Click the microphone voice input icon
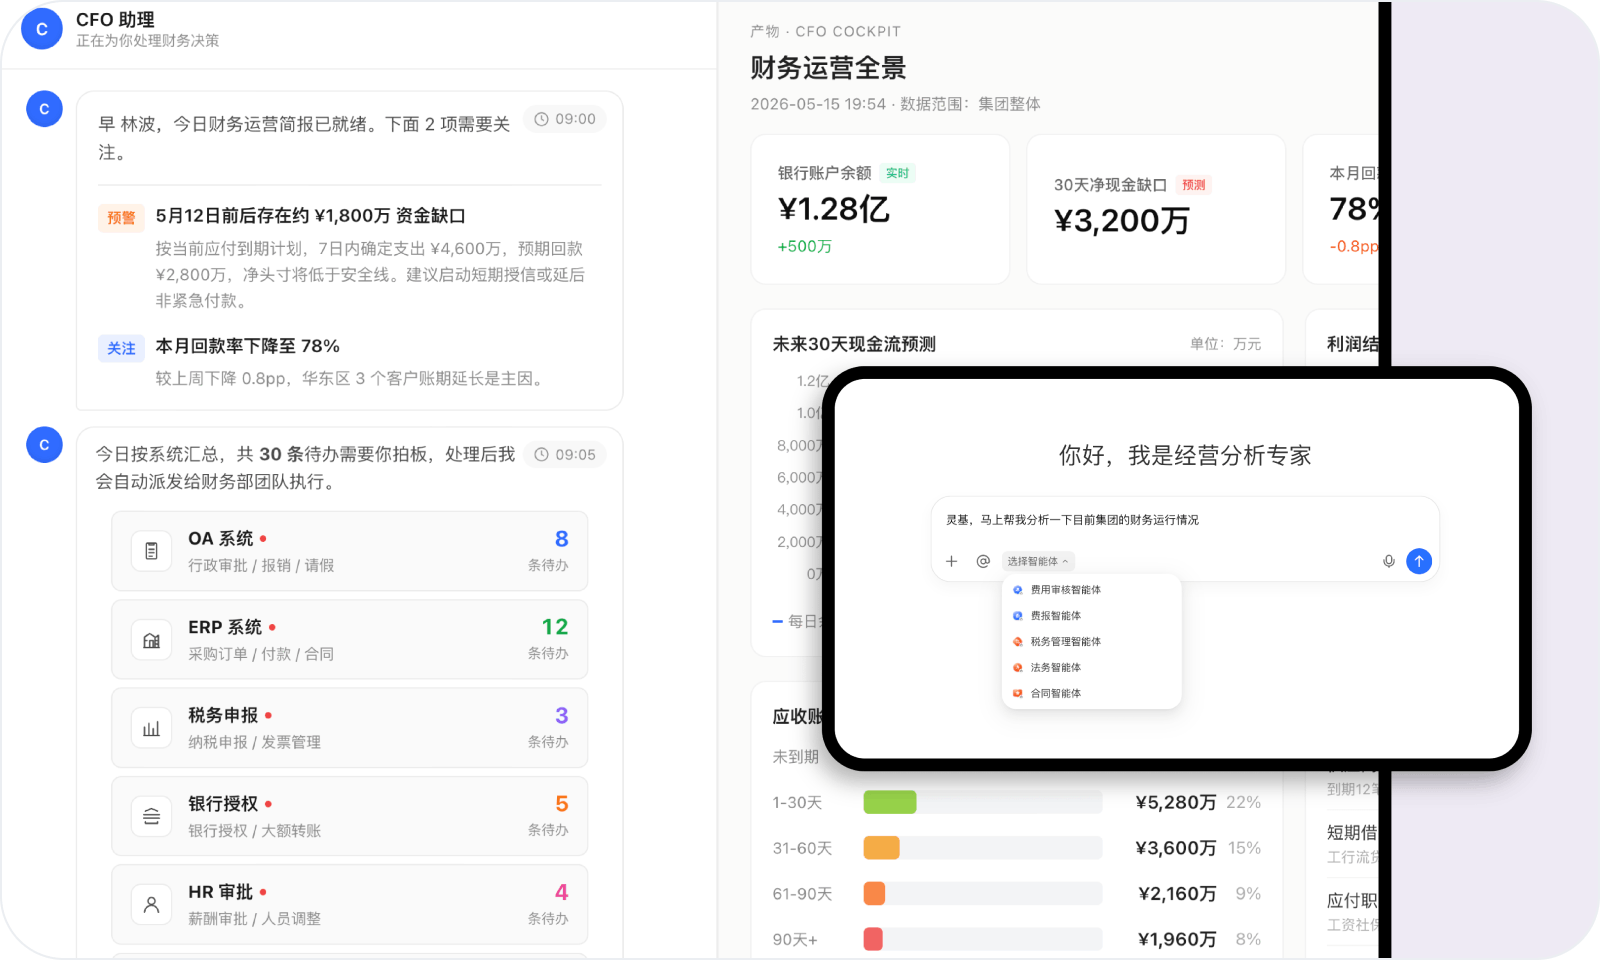 click(x=1389, y=561)
